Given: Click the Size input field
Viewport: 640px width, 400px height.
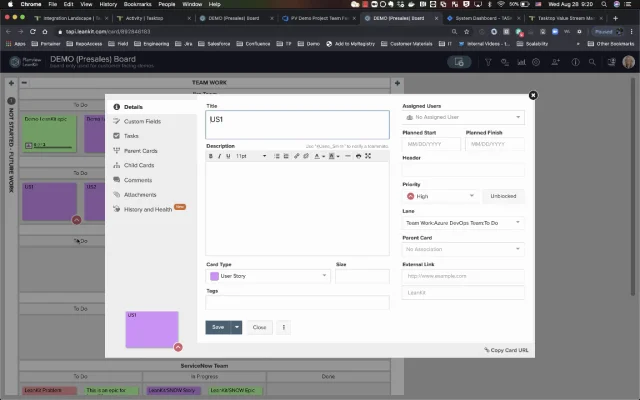Looking at the screenshot, I should click(x=362, y=276).
